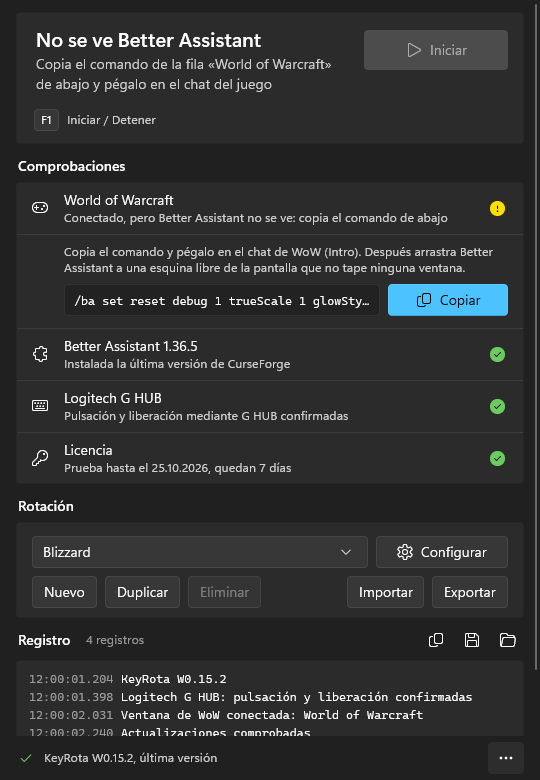Click the green check in the status bar
The width and height of the screenshot is (540, 780).
(26, 758)
